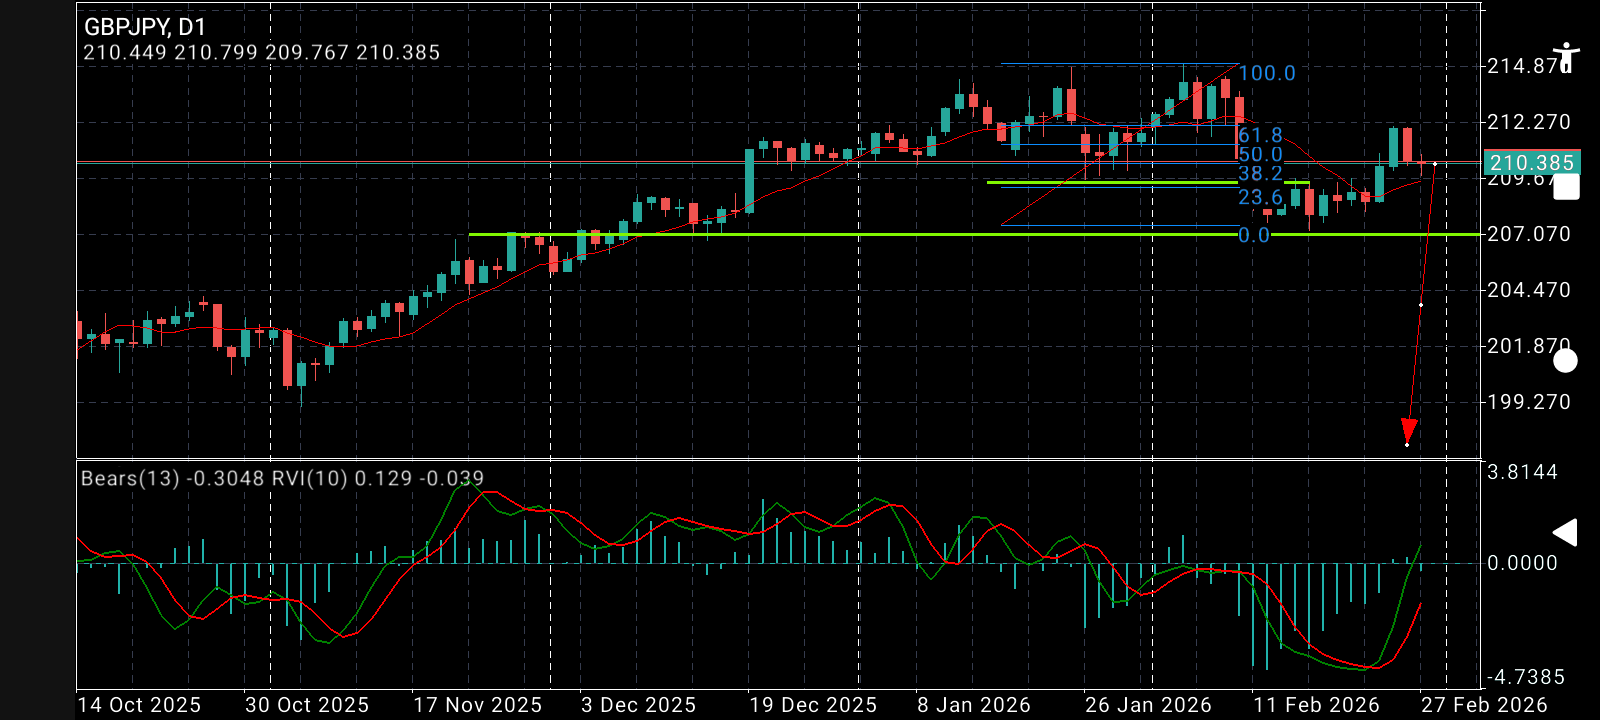Screen dimensions: 1600x720
Task: Select the Fibonacci 0.0 level label
Action: point(1254,235)
